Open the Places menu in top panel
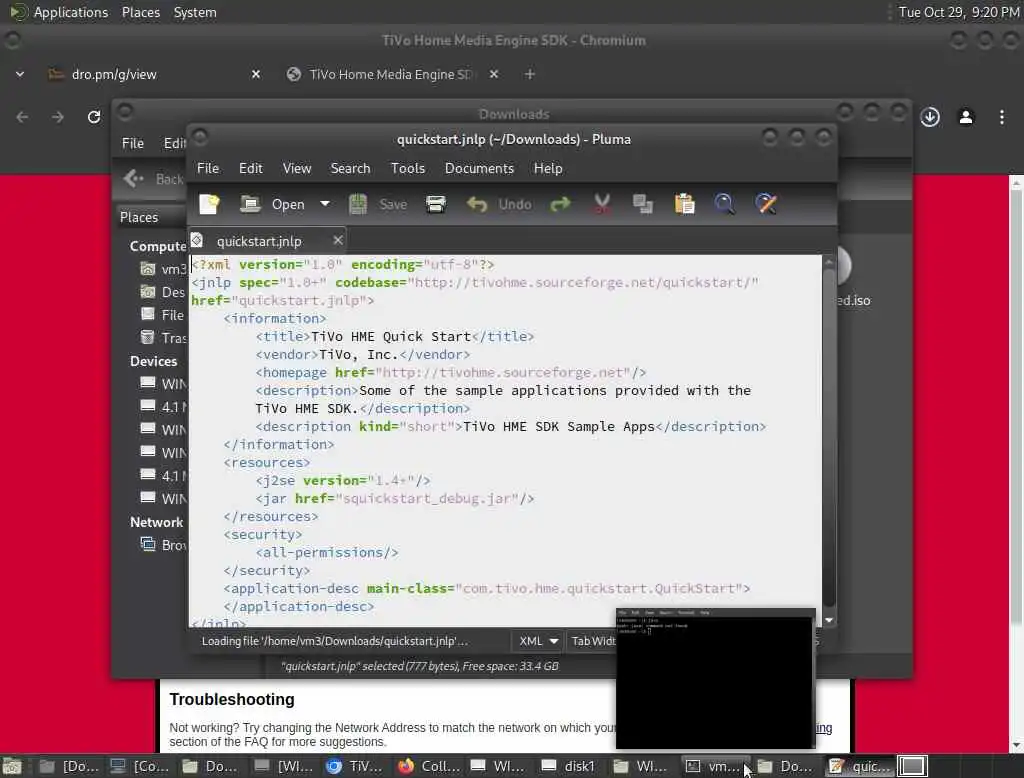Screen dimensions: 1024x778 click(x=141, y=12)
